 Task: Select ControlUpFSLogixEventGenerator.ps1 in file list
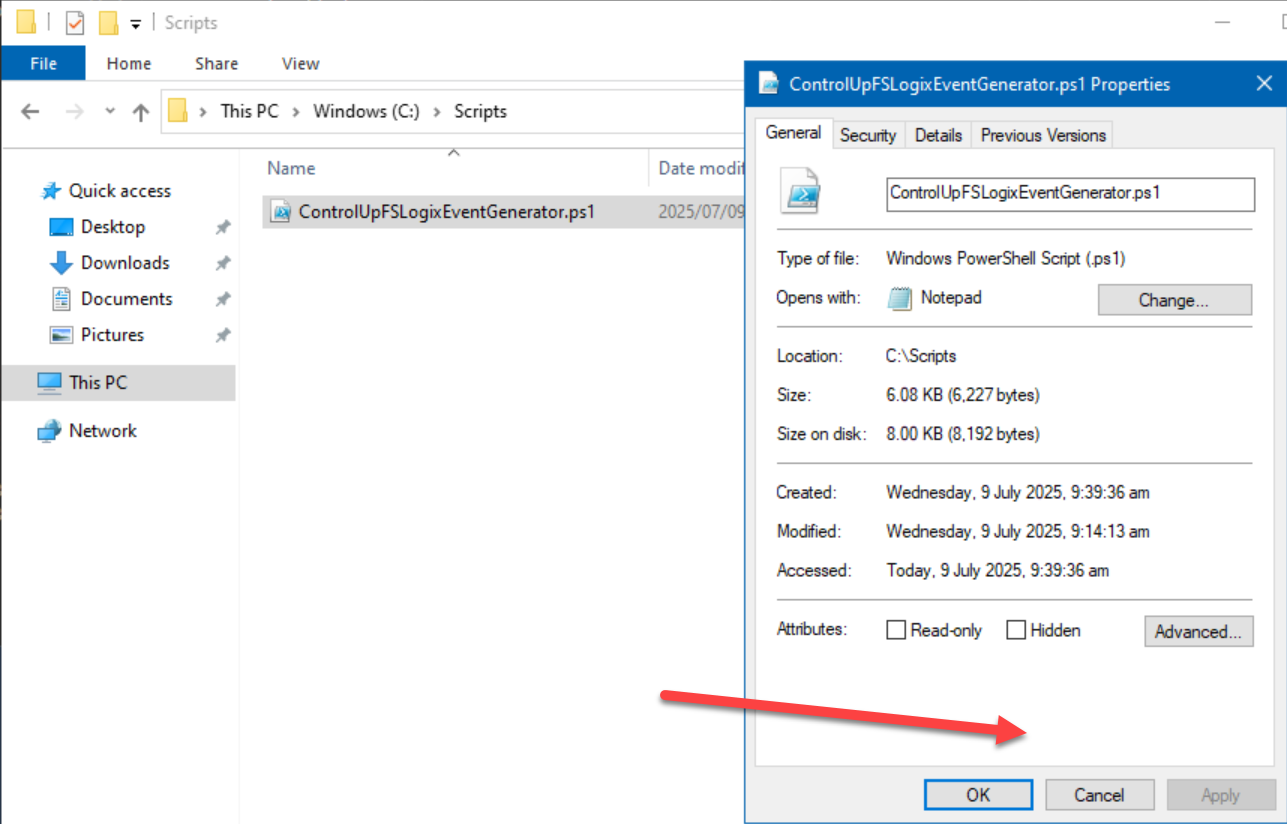click(x=446, y=212)
